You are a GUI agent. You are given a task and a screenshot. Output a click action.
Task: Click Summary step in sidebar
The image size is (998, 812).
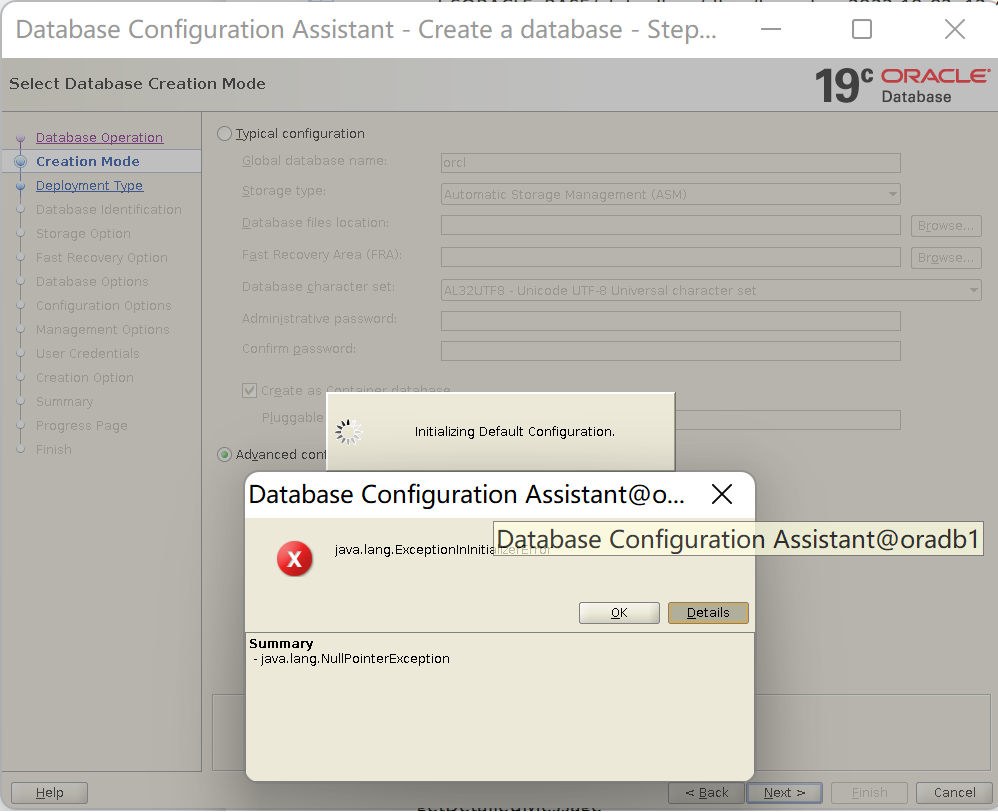(x=64, y=402)
